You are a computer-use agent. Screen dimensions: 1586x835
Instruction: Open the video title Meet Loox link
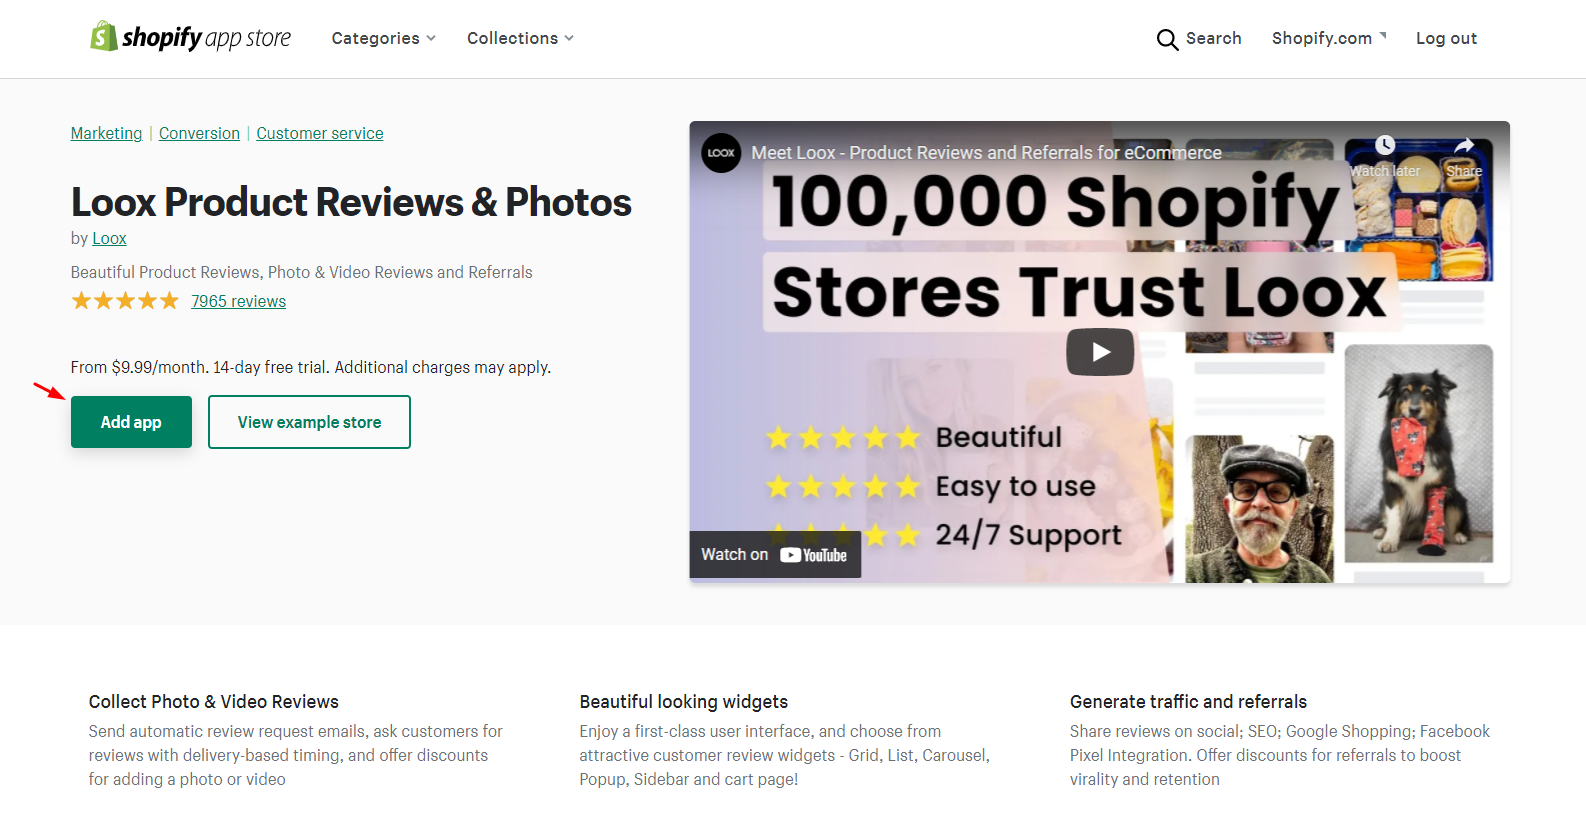(x=986, y=153)
